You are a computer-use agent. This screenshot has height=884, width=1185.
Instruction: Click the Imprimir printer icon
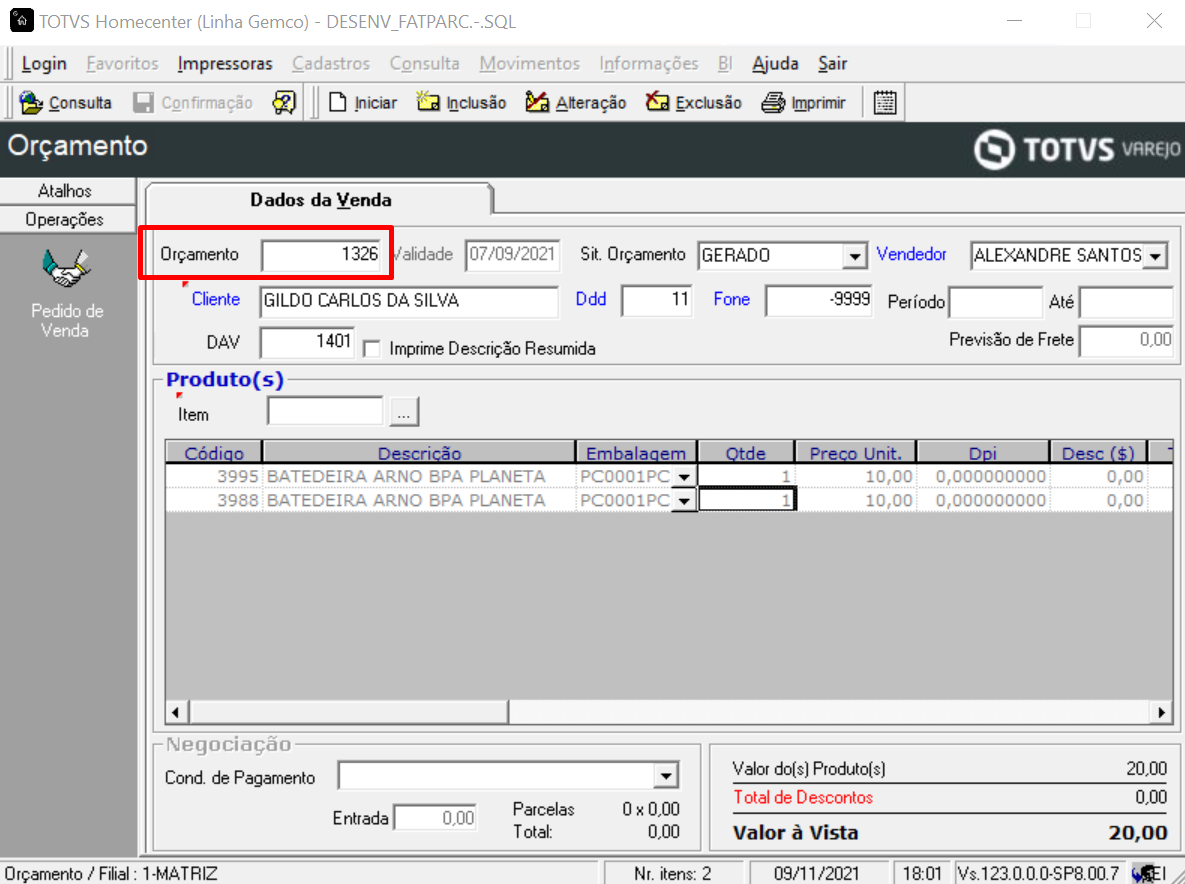[x=773, y=103]
